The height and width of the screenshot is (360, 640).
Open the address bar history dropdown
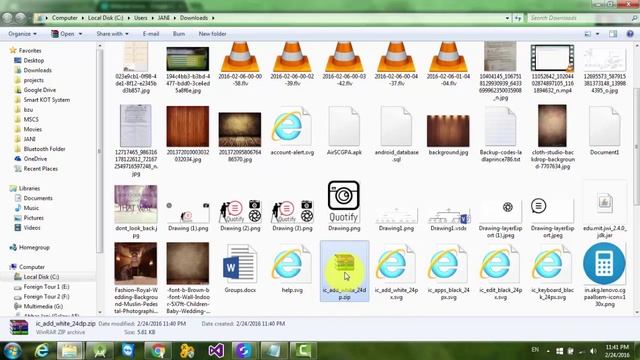tap(507, 18)
